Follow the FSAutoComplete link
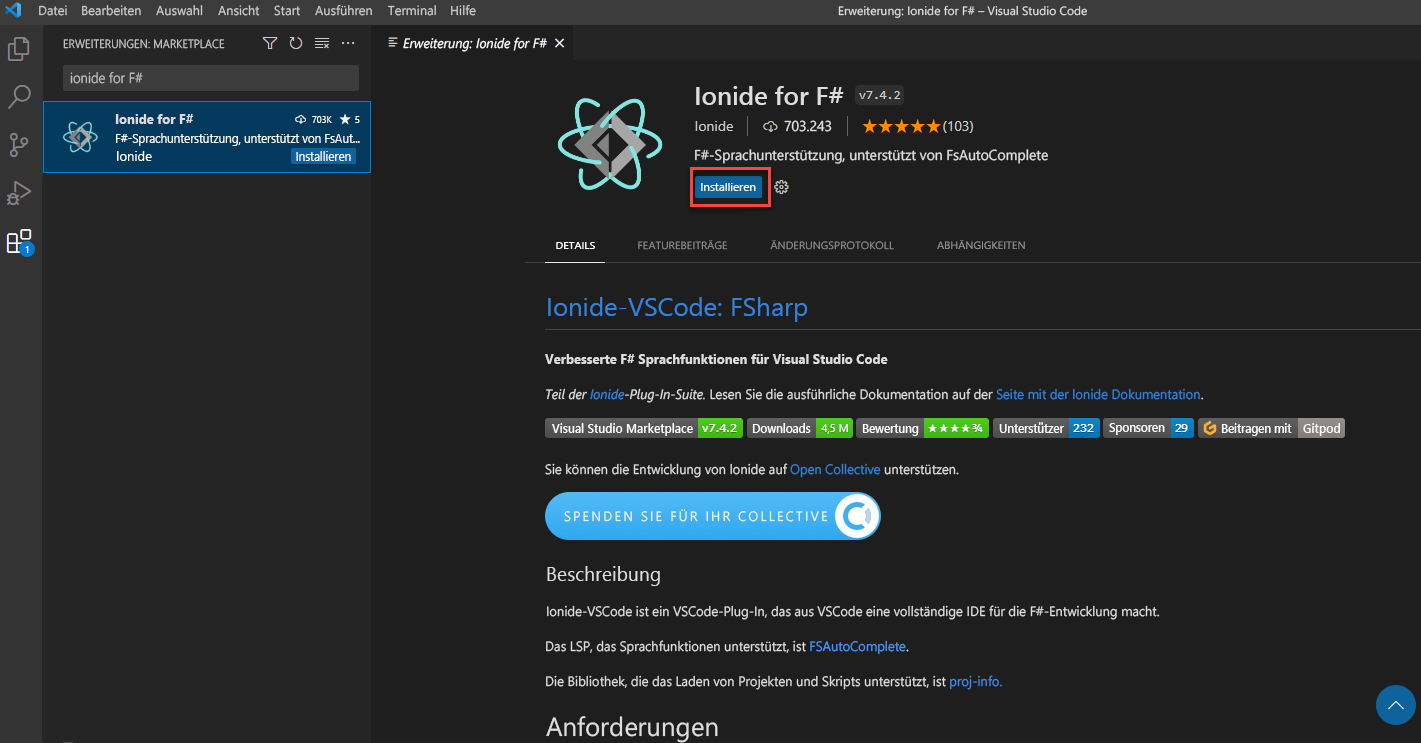The image size is (1421, 743). click(x=857, y=646)
